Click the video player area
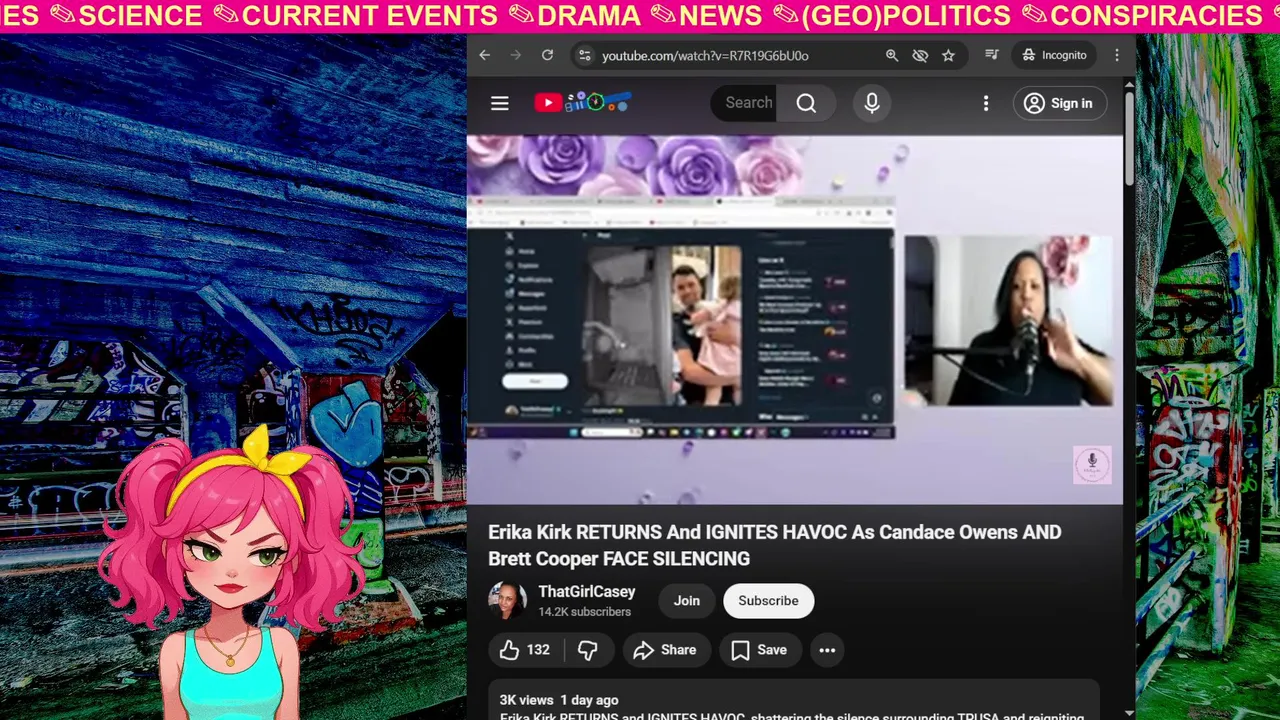Viewport: 1280px width, 720px height. coord(795,320)
